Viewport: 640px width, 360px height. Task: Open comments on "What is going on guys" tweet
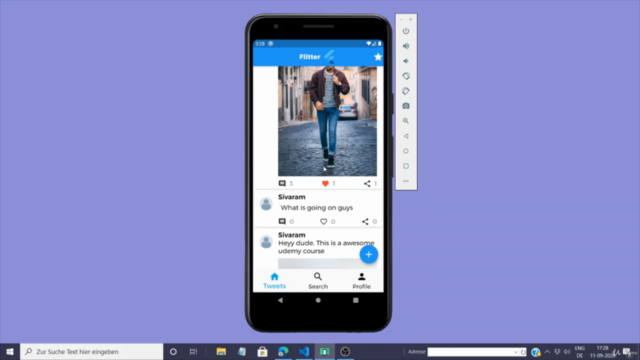(x=282, y=221)
